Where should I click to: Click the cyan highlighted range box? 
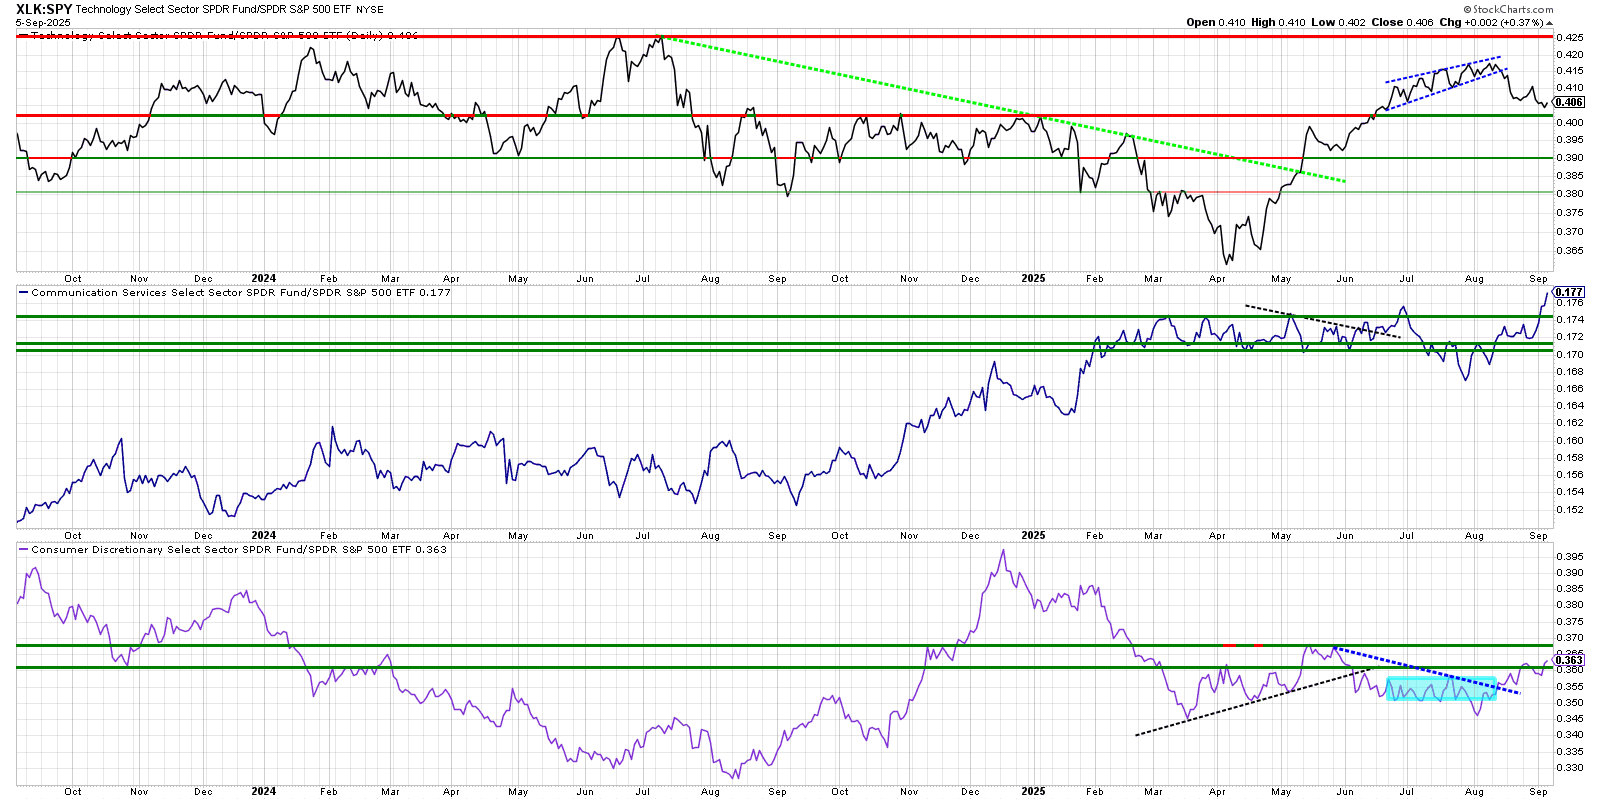tap(1442, 689)
